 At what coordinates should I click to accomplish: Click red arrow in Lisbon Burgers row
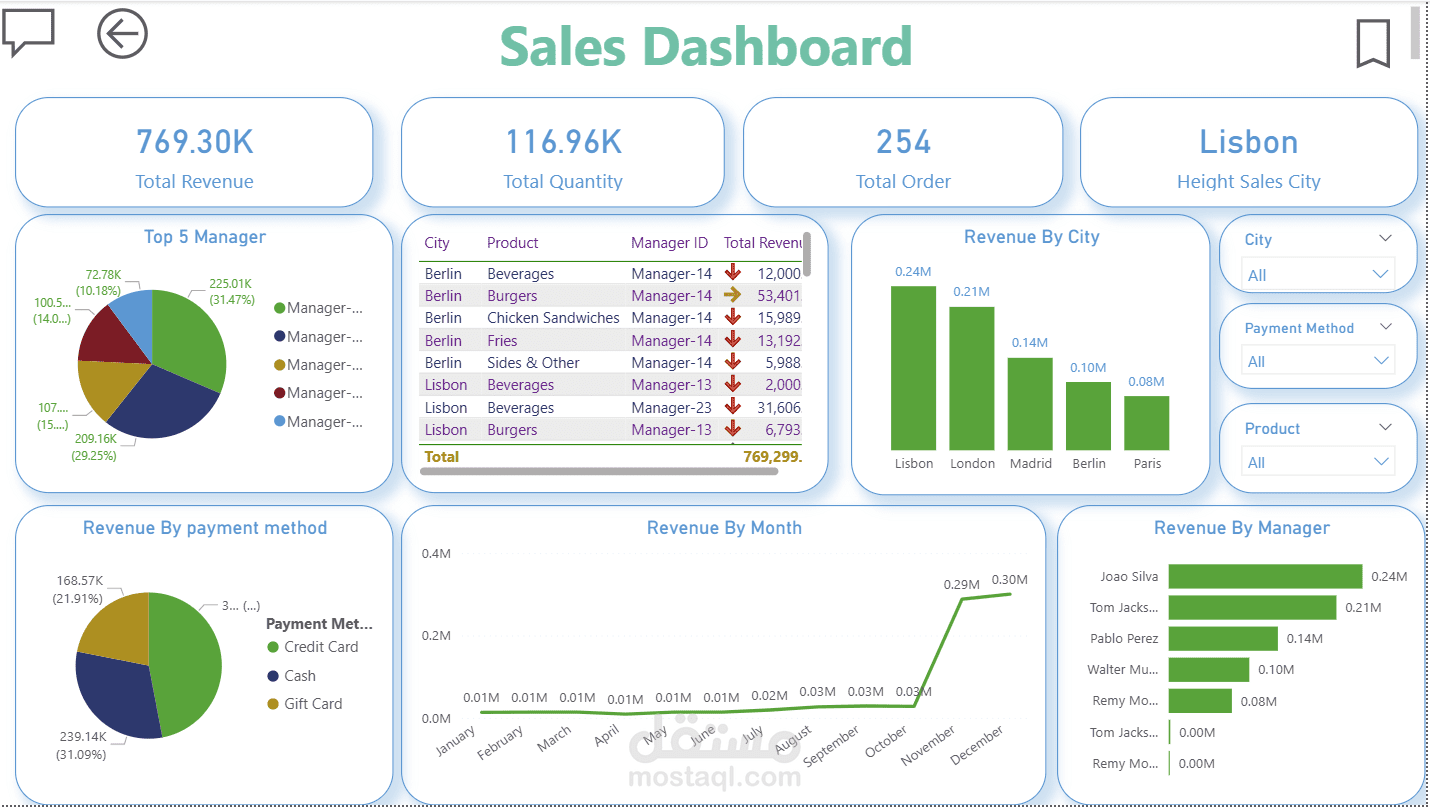point(733,429)
